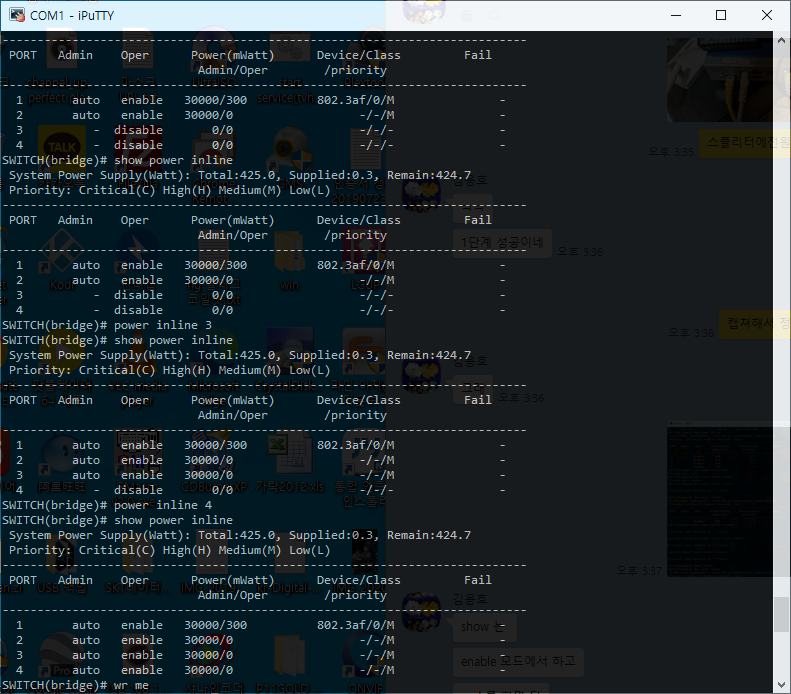Maximize the iPuTTY terminal window
This screenshot has width=791, height=694.
click(x=721, y=15)
